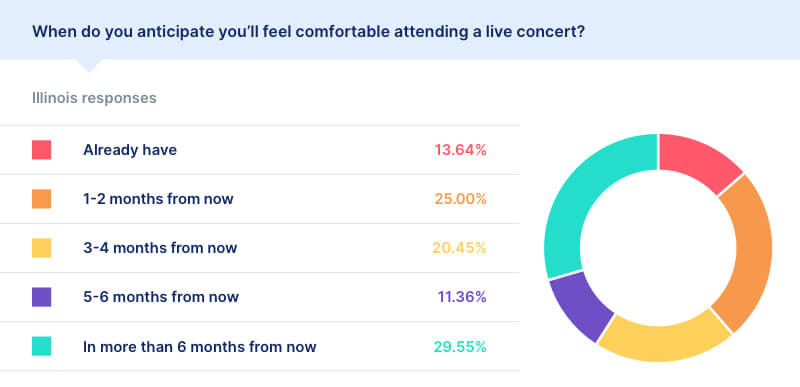Click the red Already have legend swatch
The height and width of the screenshot is (387, 800).
tap(41, 150)
